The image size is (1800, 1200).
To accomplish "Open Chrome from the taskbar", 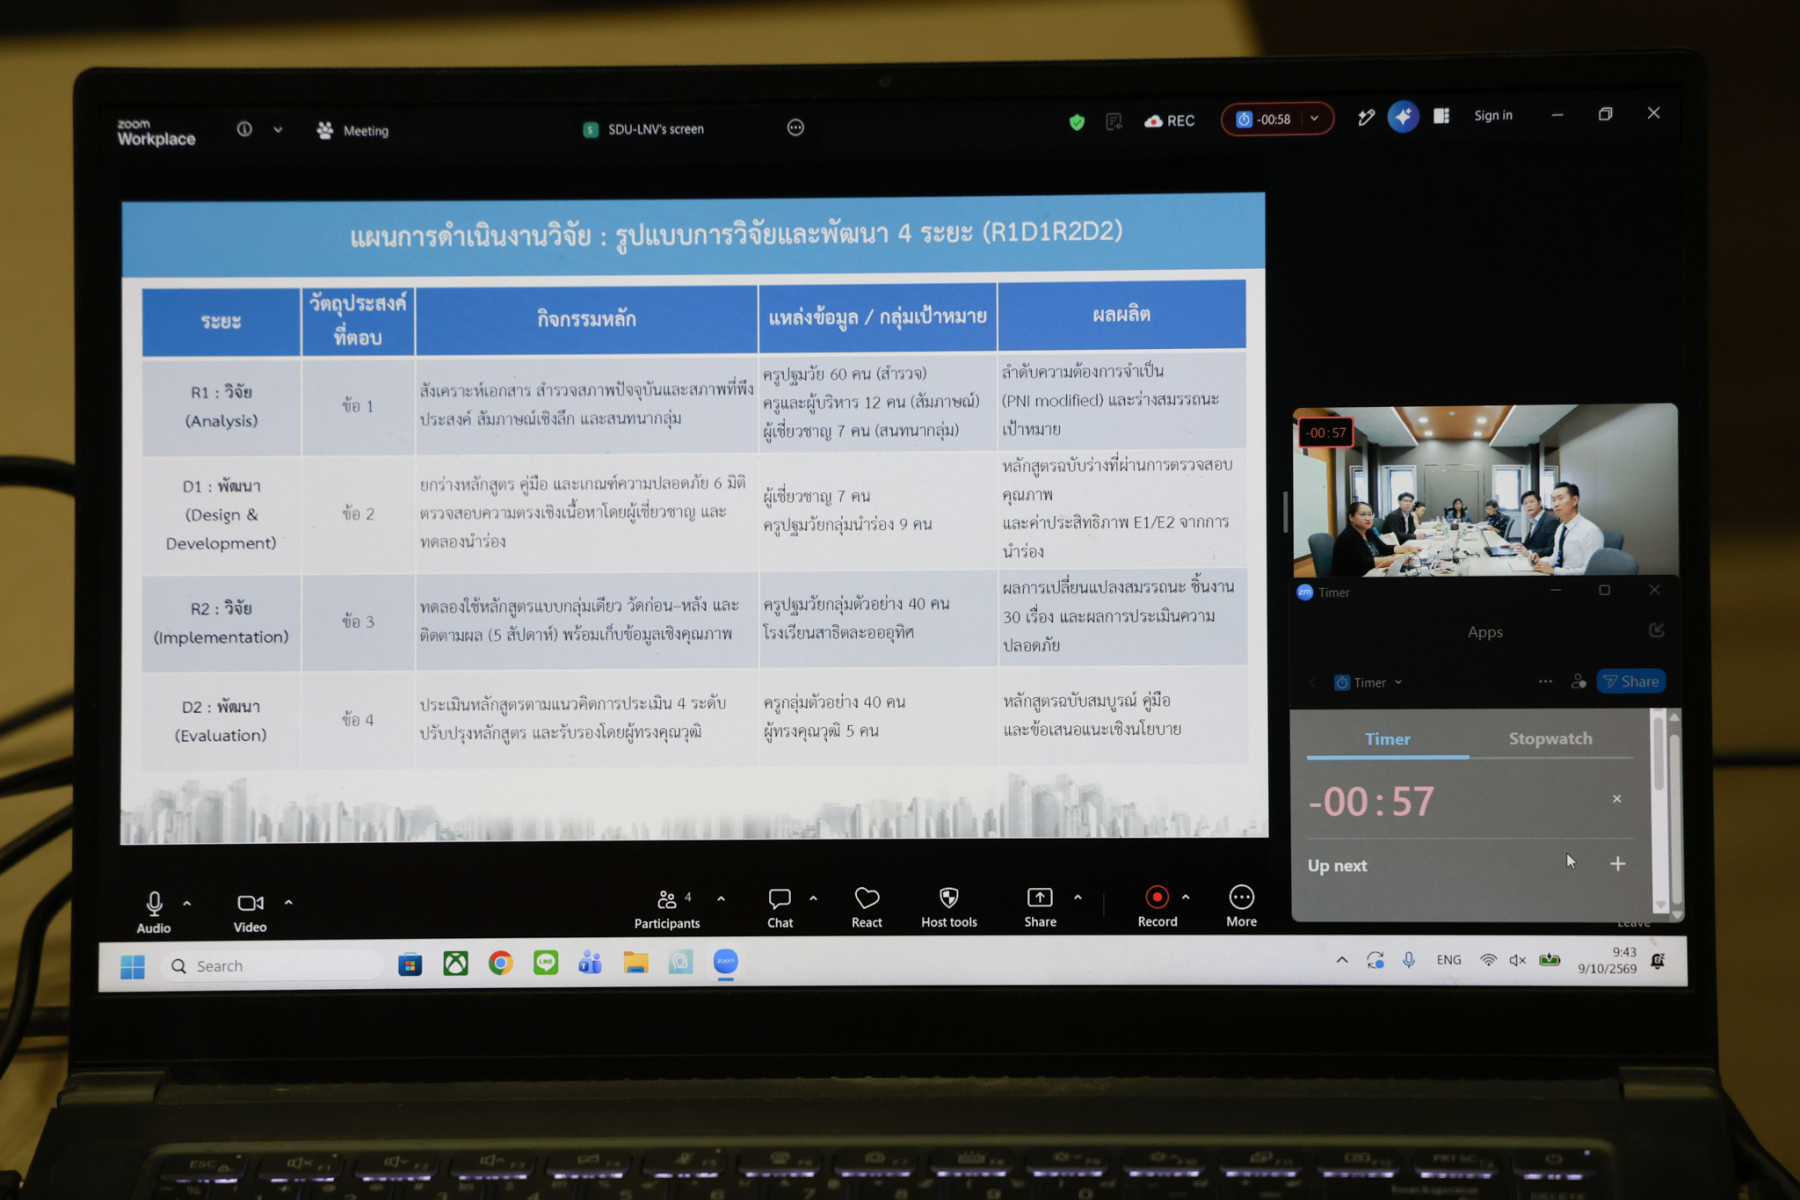I will coord(500,963).
